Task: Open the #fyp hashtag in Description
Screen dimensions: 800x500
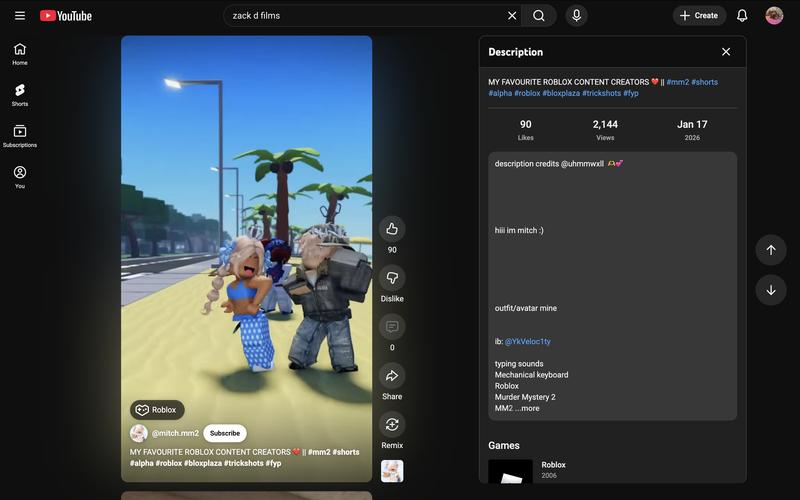Action: tap(631, 93)
